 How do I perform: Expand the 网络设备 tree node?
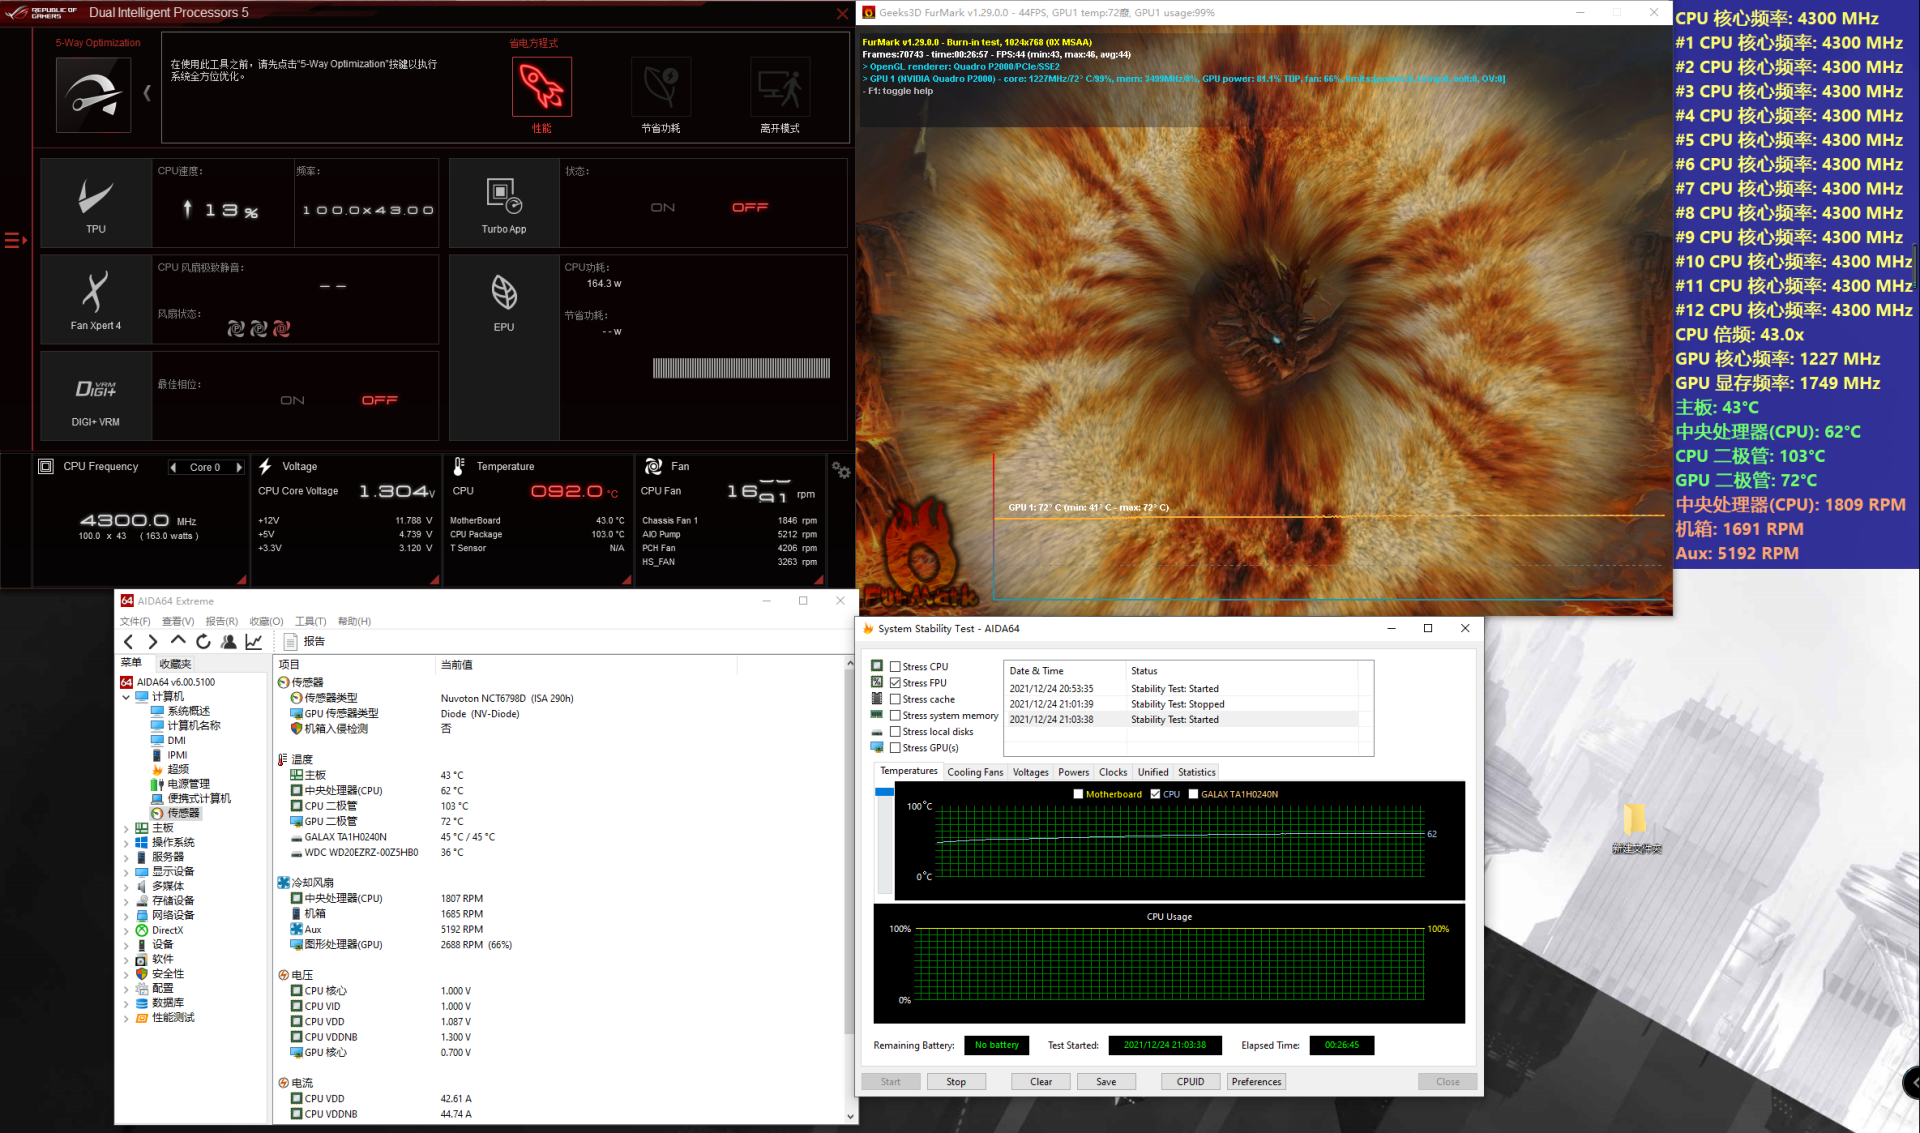[126, 915]
